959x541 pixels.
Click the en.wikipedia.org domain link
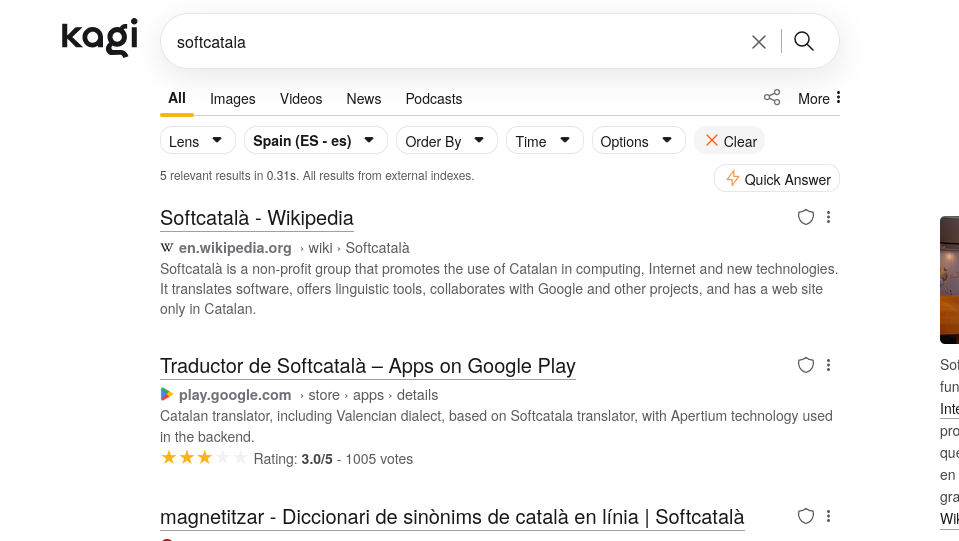235,248
